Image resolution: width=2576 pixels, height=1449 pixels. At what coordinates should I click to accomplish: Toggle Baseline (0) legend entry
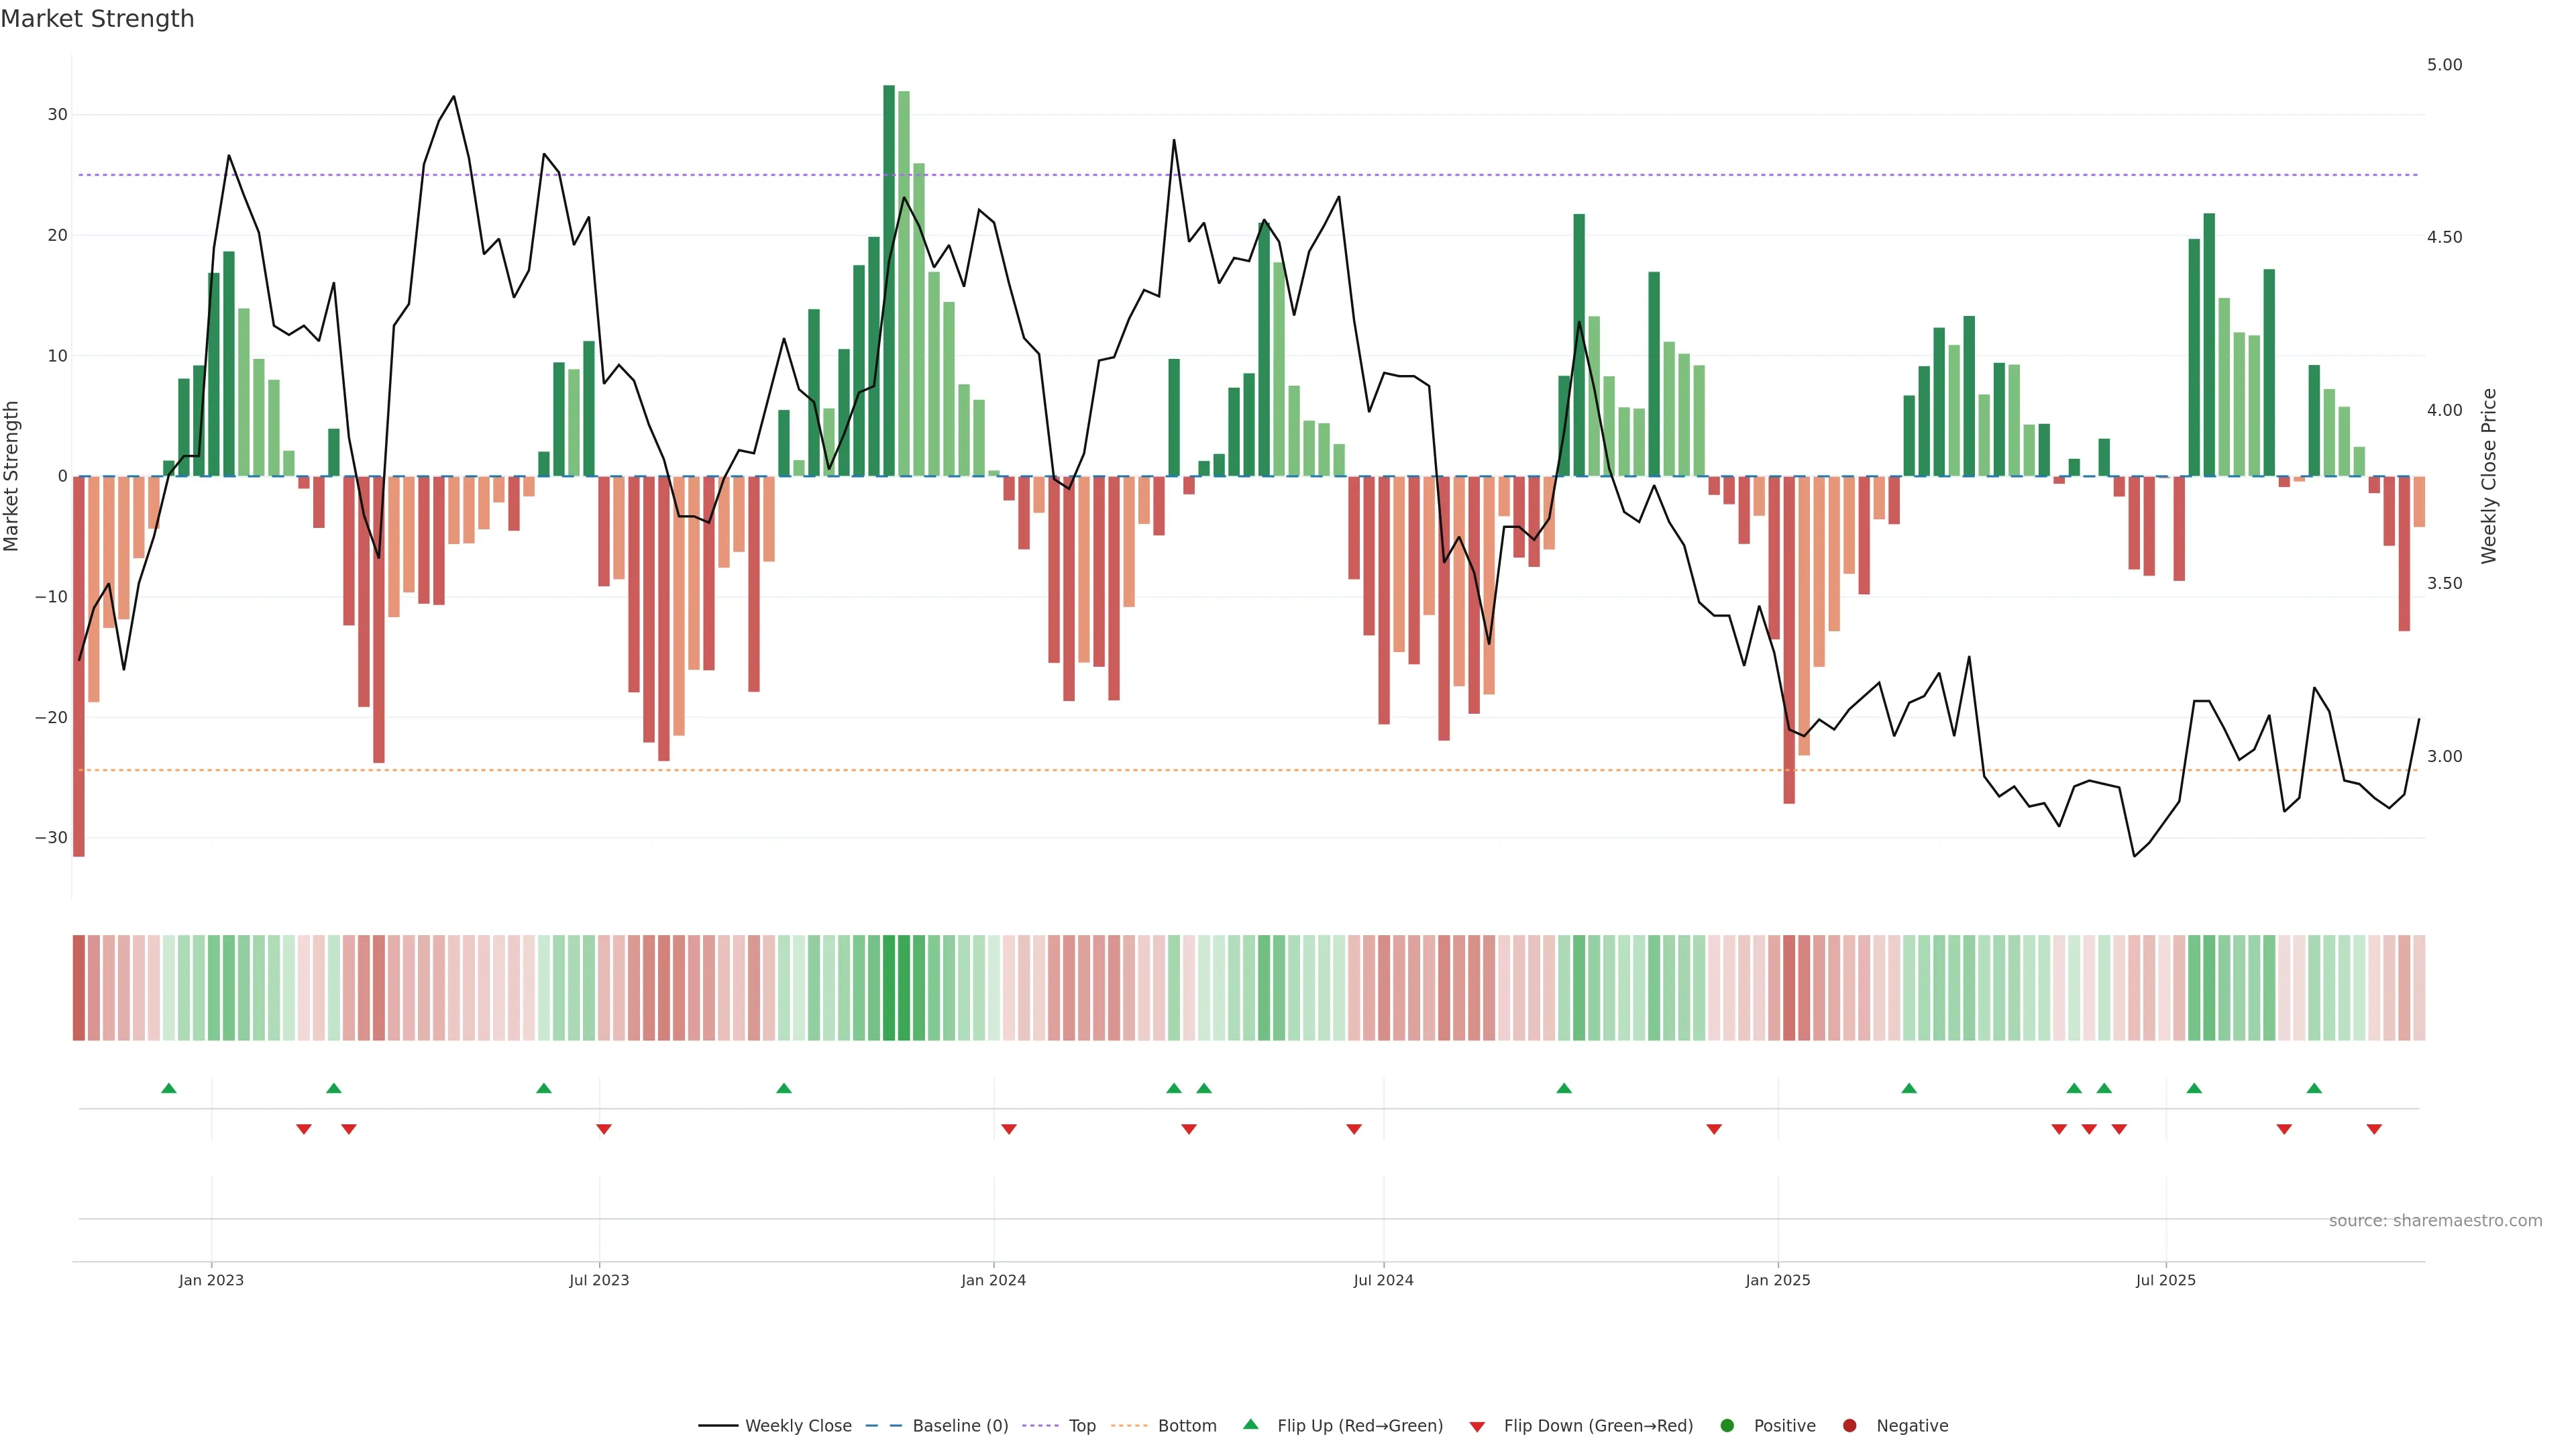pos(959,1426)
